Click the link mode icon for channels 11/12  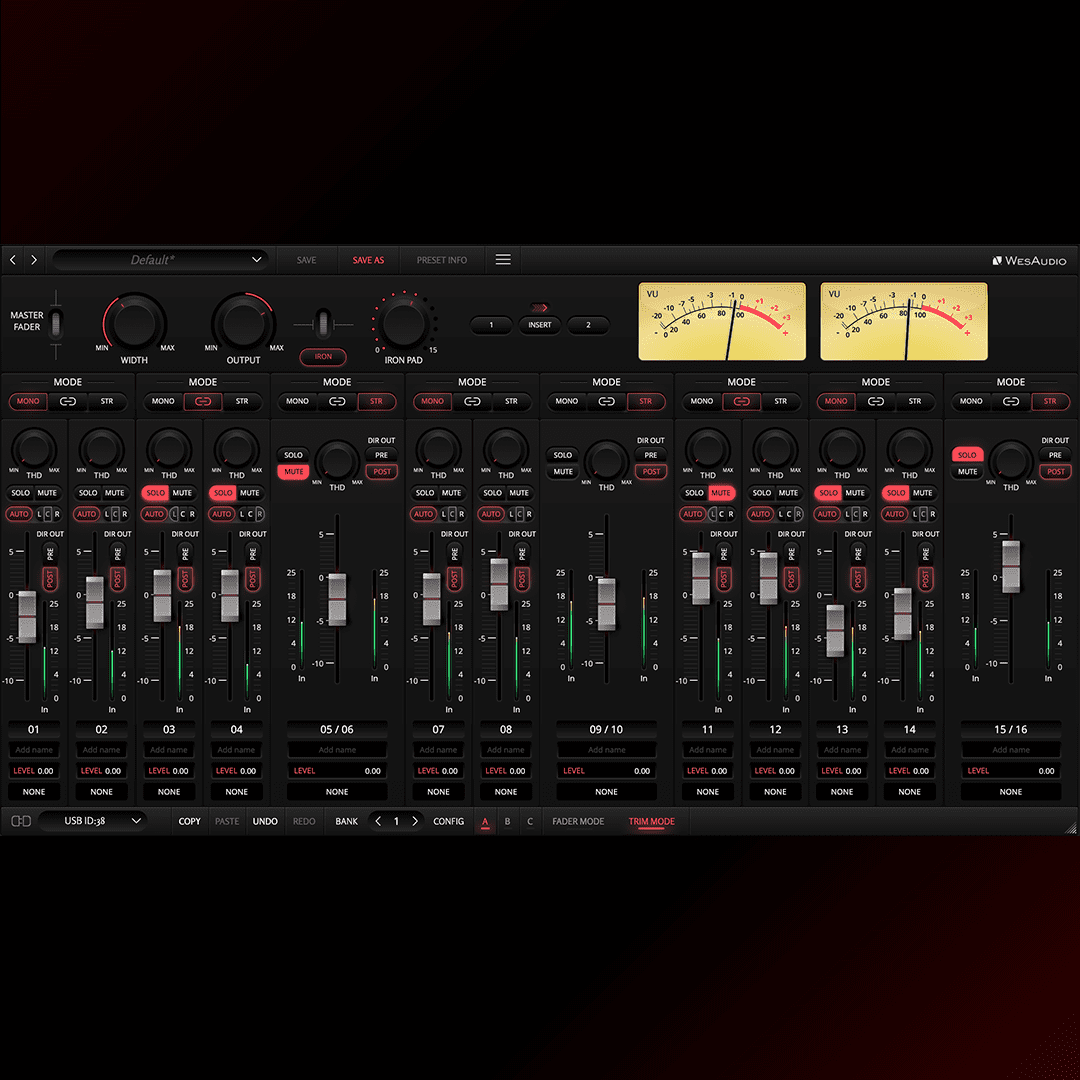click(x=741, y=401)
